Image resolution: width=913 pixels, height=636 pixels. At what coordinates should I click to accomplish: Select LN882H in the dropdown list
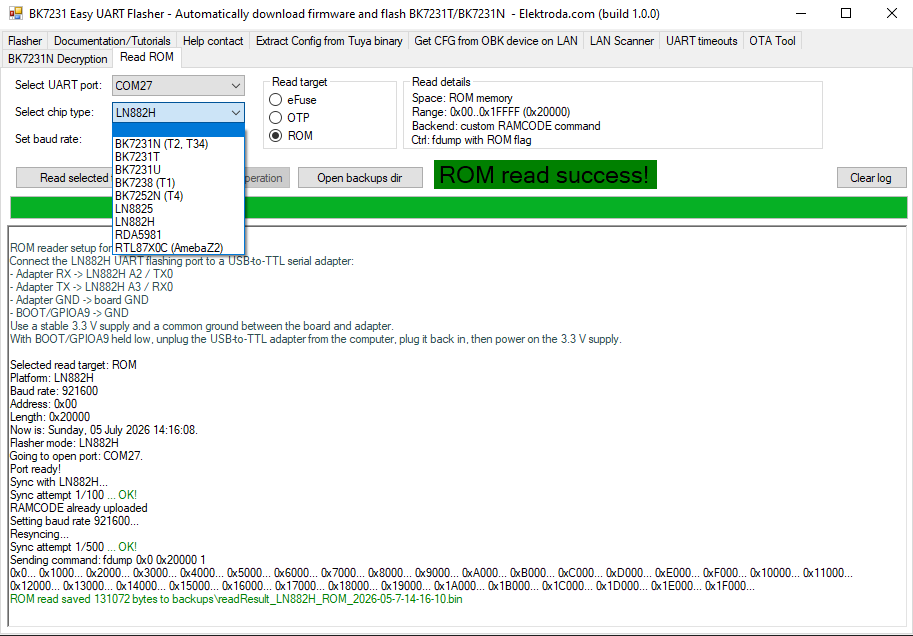coord(178,221)
